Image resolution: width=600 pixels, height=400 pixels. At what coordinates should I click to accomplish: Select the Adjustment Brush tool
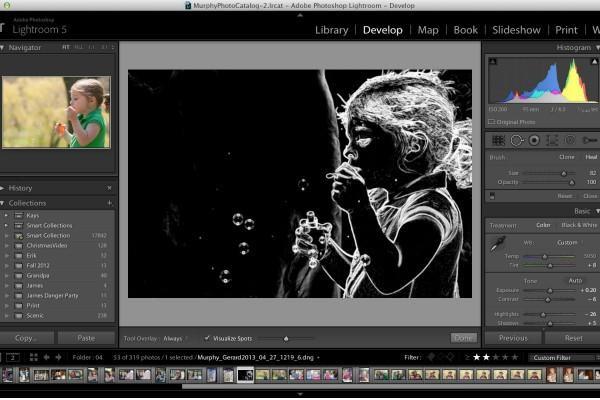point(590,140)
